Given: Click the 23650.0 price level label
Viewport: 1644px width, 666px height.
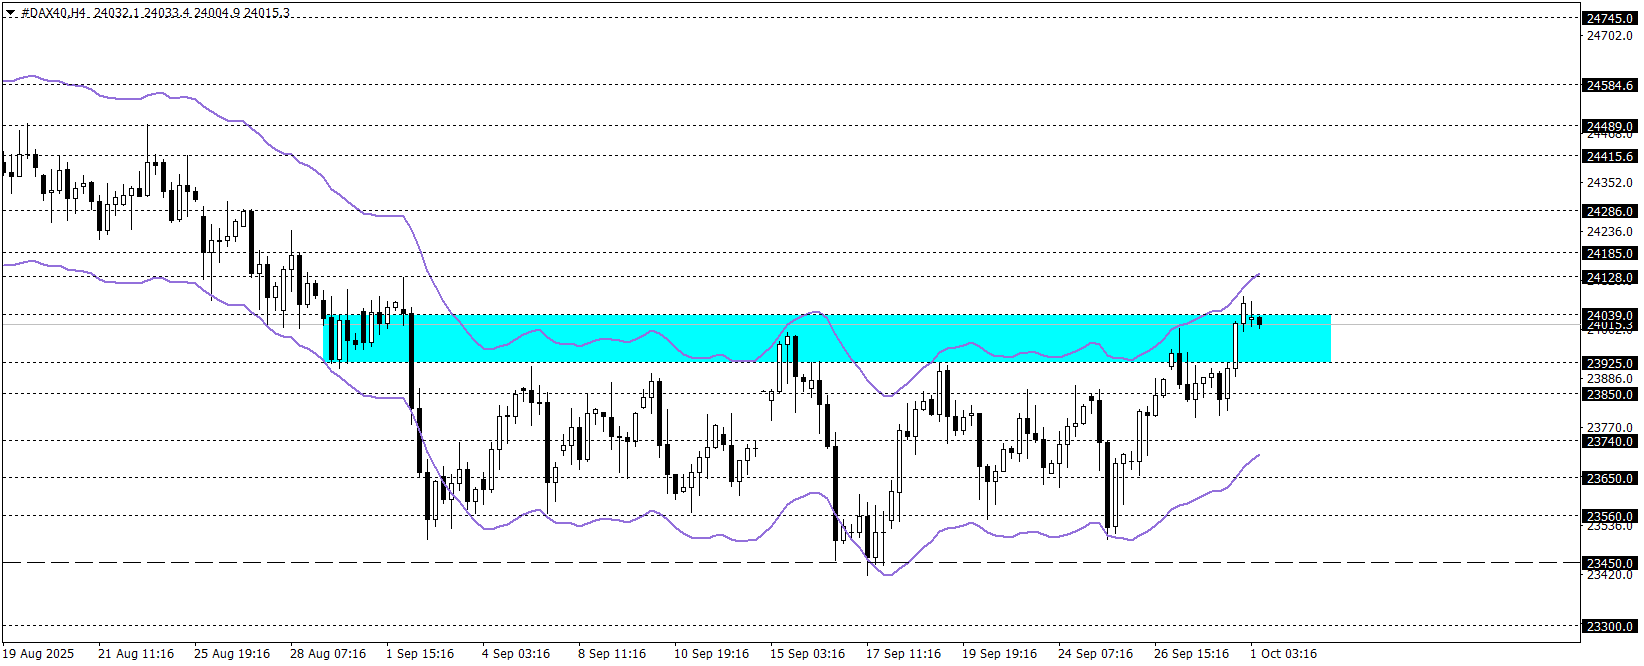Looking at the screenshot, I should point(1610,478).
